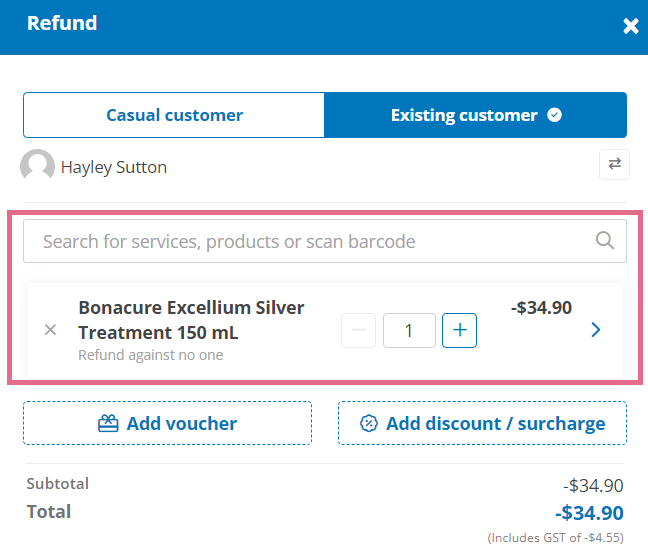648x552 pixels.
Task: Close the Refund dialog
Action: coord(631,26)
